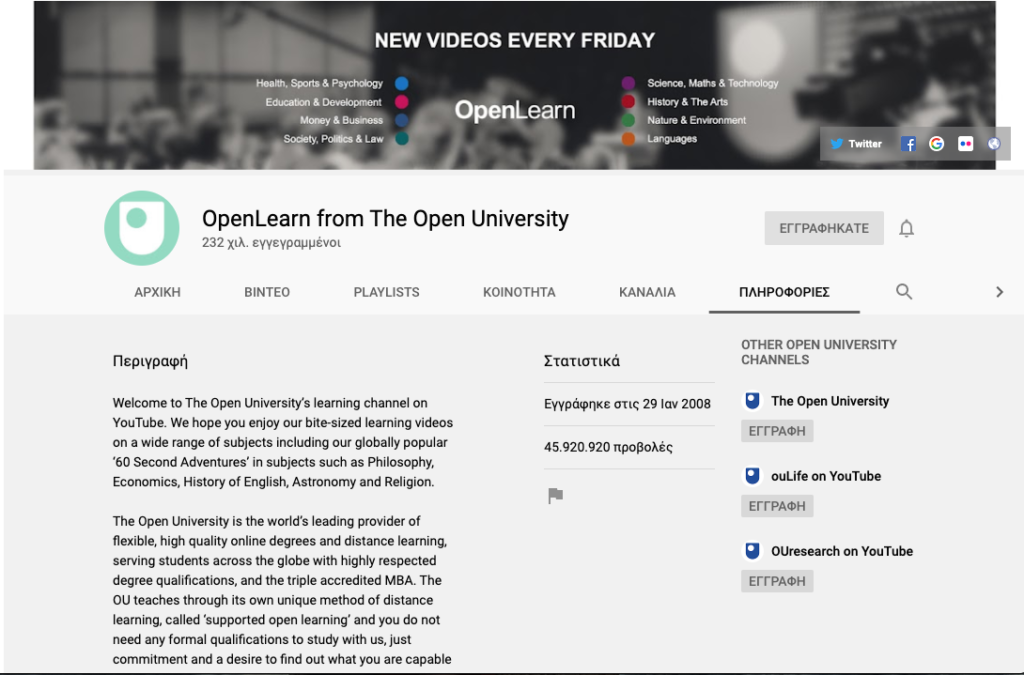
Task: Click the OUresearch on YouTube channel logo
Action: tap(752, 551)
